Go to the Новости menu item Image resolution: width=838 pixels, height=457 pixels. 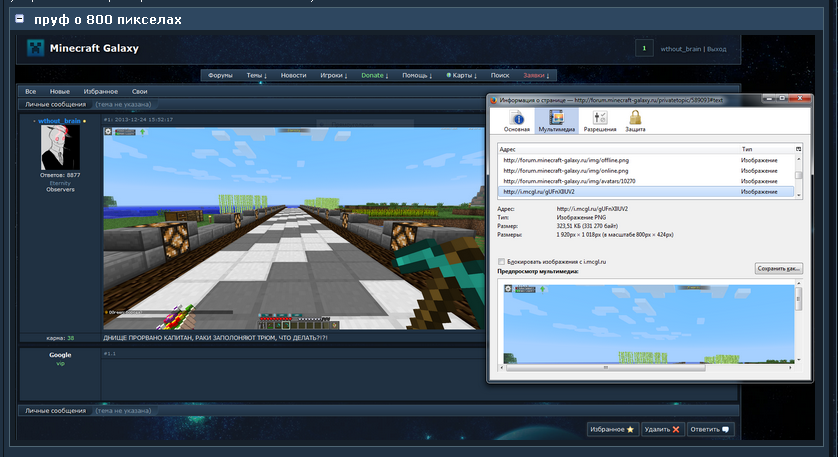click(x=293, y=75)
